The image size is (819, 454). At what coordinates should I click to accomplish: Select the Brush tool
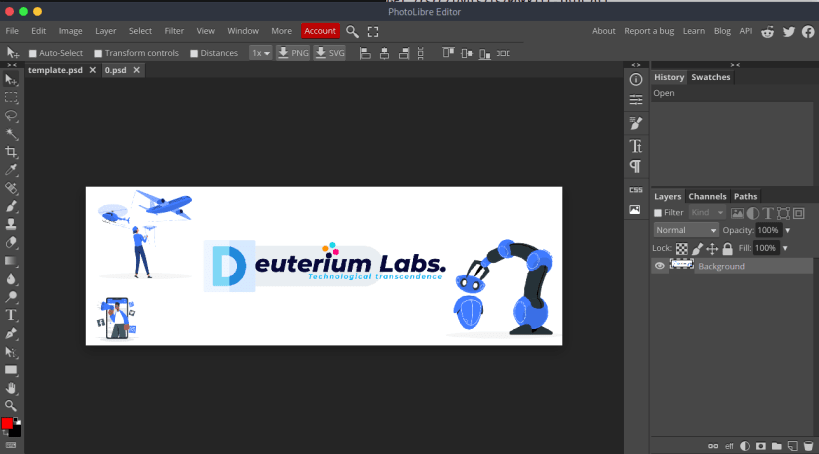coord(11,206)
